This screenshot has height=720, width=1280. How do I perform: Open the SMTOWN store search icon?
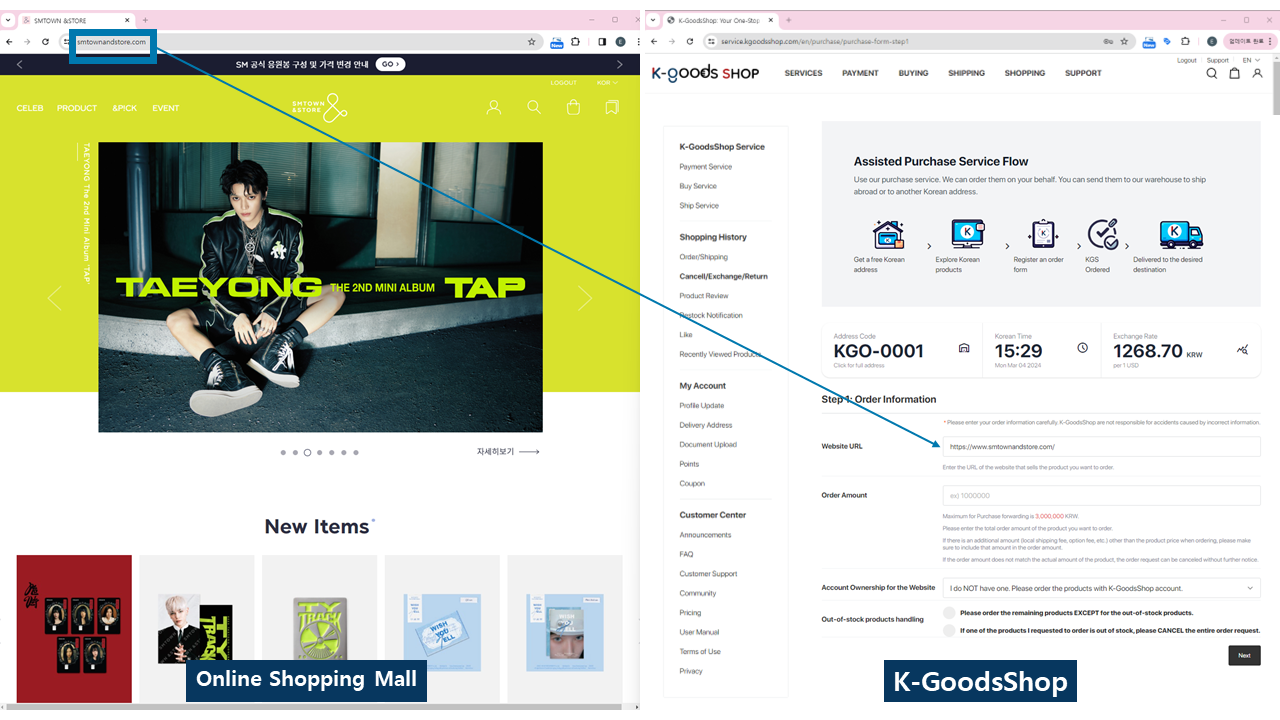[x=534, y=107]
